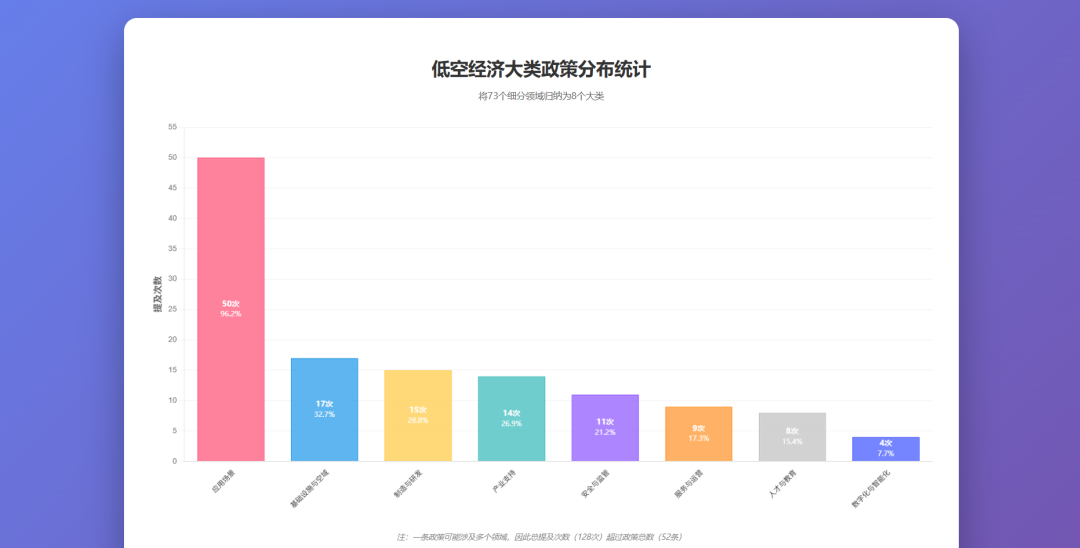The height and width of the screenshot is (548, 1080).
Task: Click the yellow 制造与研发 bar
Action: pos(418,440)
